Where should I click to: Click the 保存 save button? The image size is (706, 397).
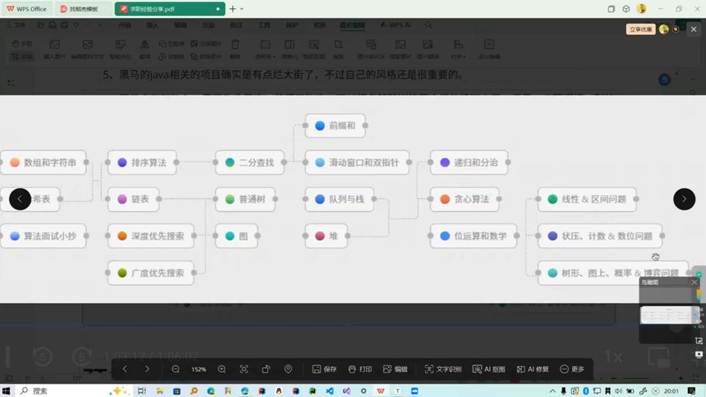(324, 369)
